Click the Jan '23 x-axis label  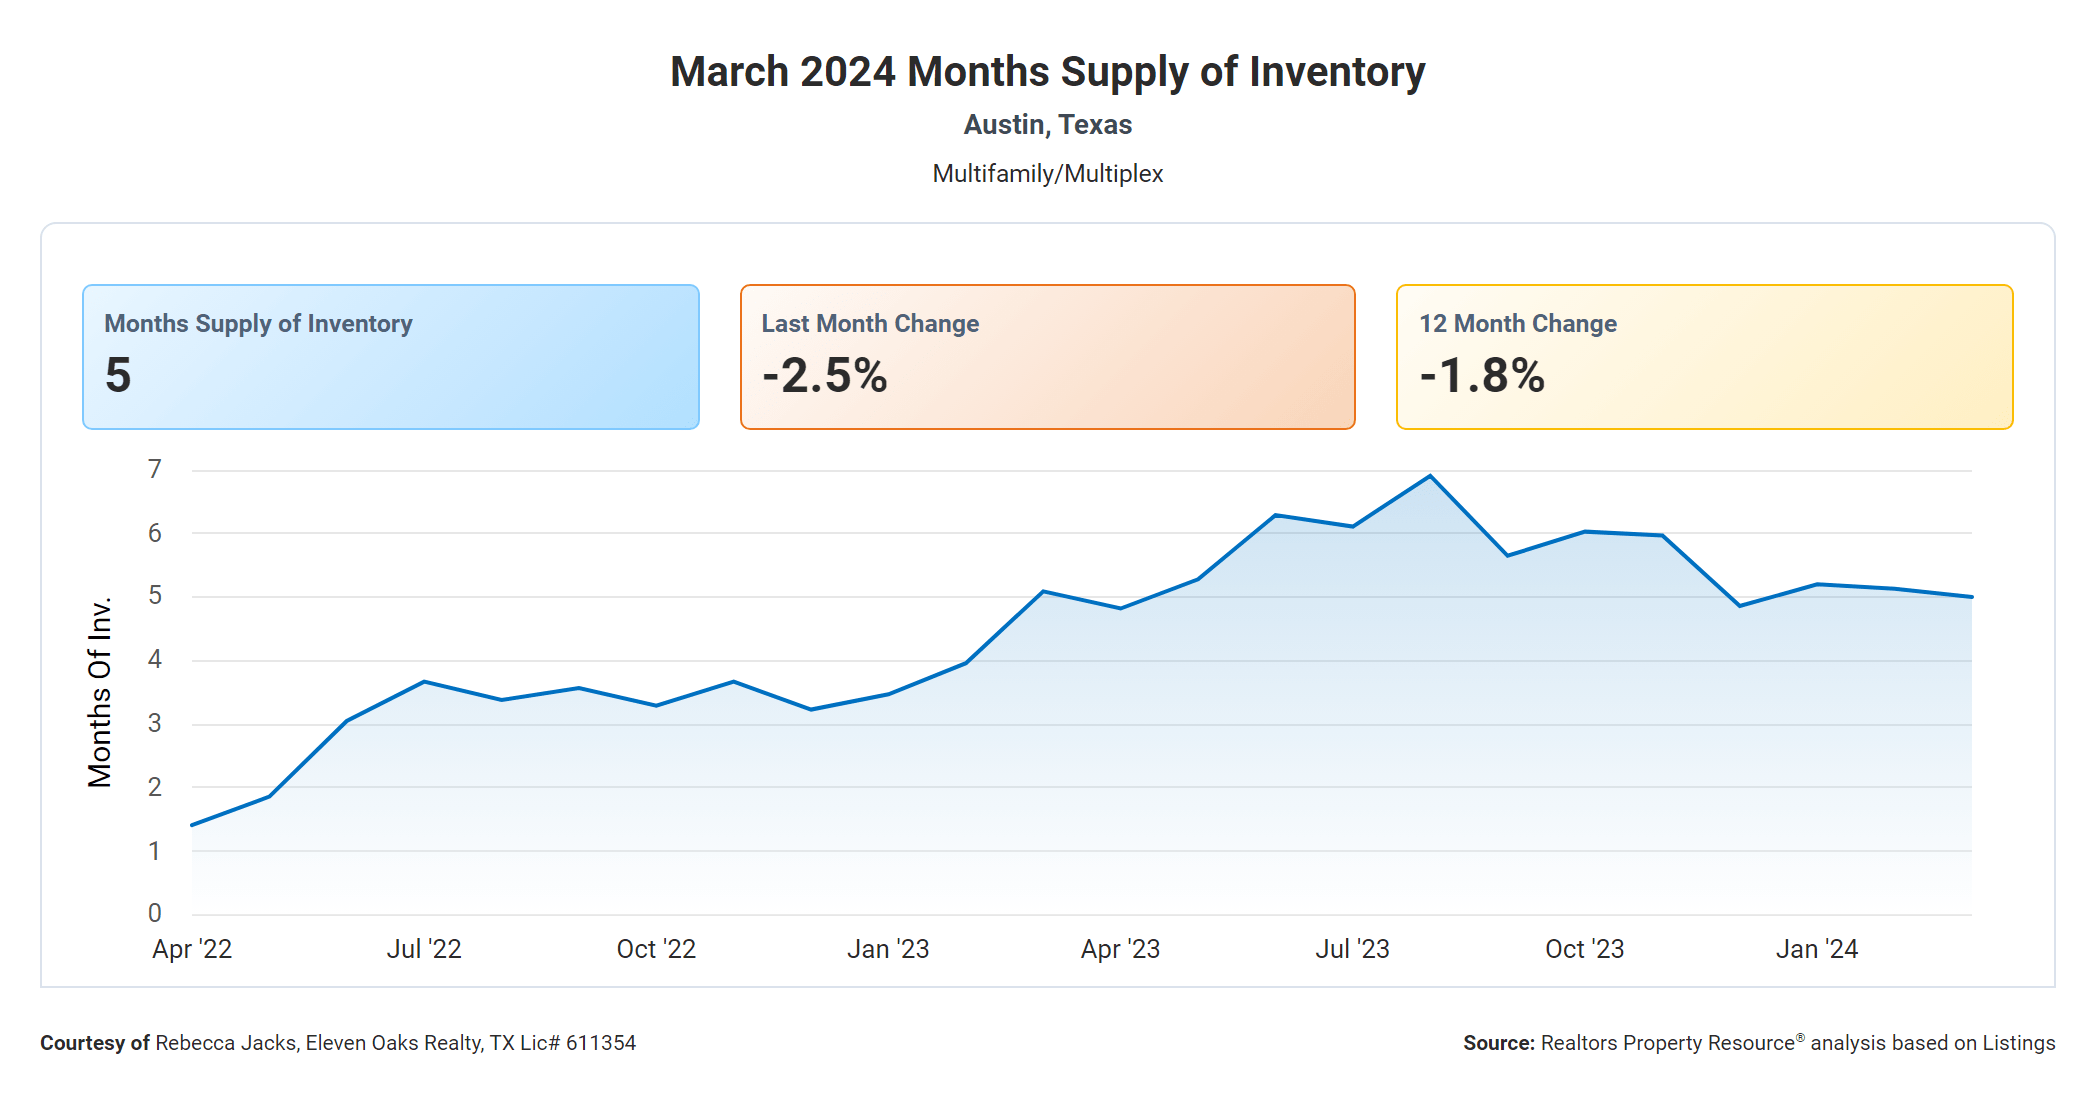(x=888, y=949)
